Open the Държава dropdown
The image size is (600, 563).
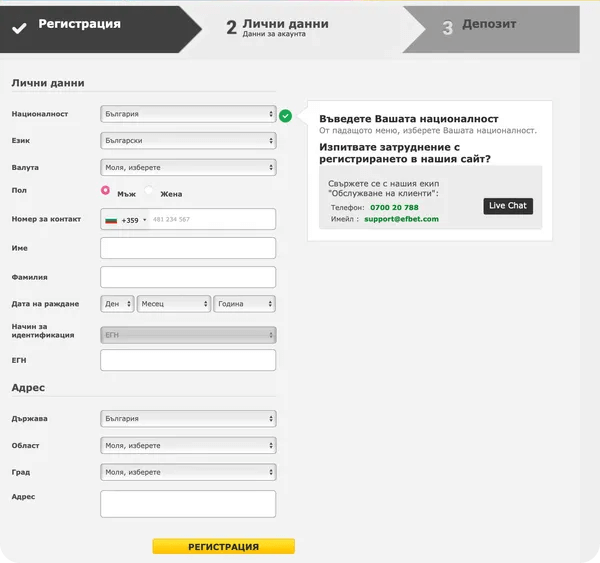188,419
